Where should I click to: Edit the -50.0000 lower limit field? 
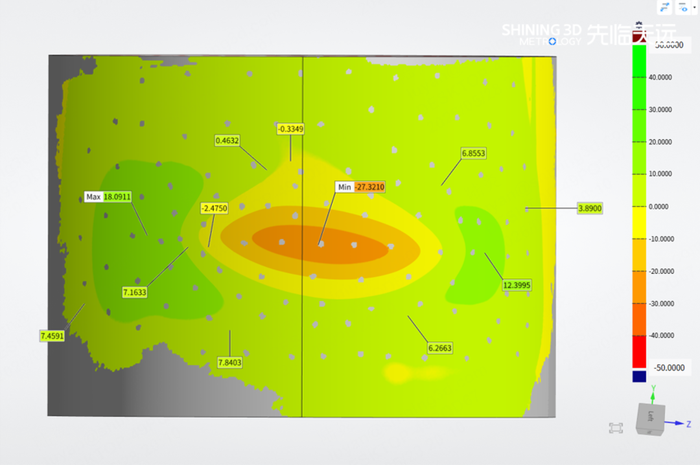(669, 368)
